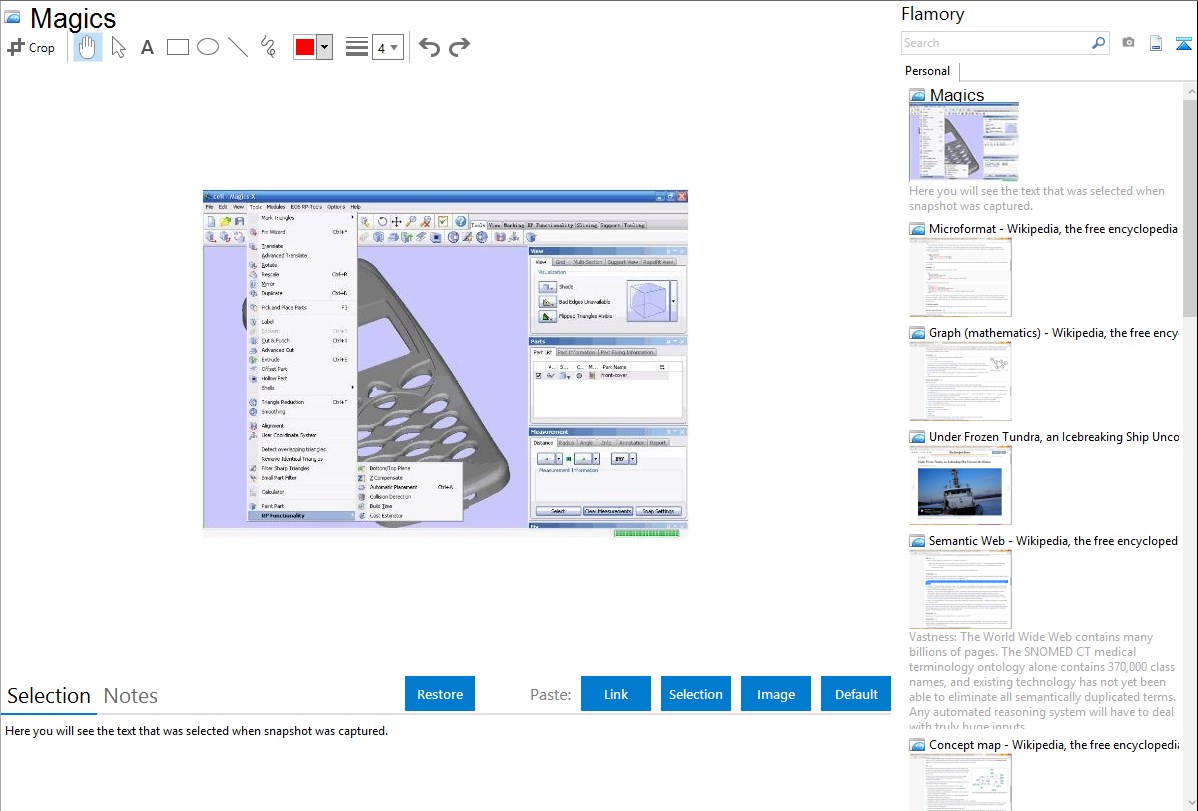This screenshot has width=1198, height=811.
Task: Click the line thickness icon
Action: [357, 47]
